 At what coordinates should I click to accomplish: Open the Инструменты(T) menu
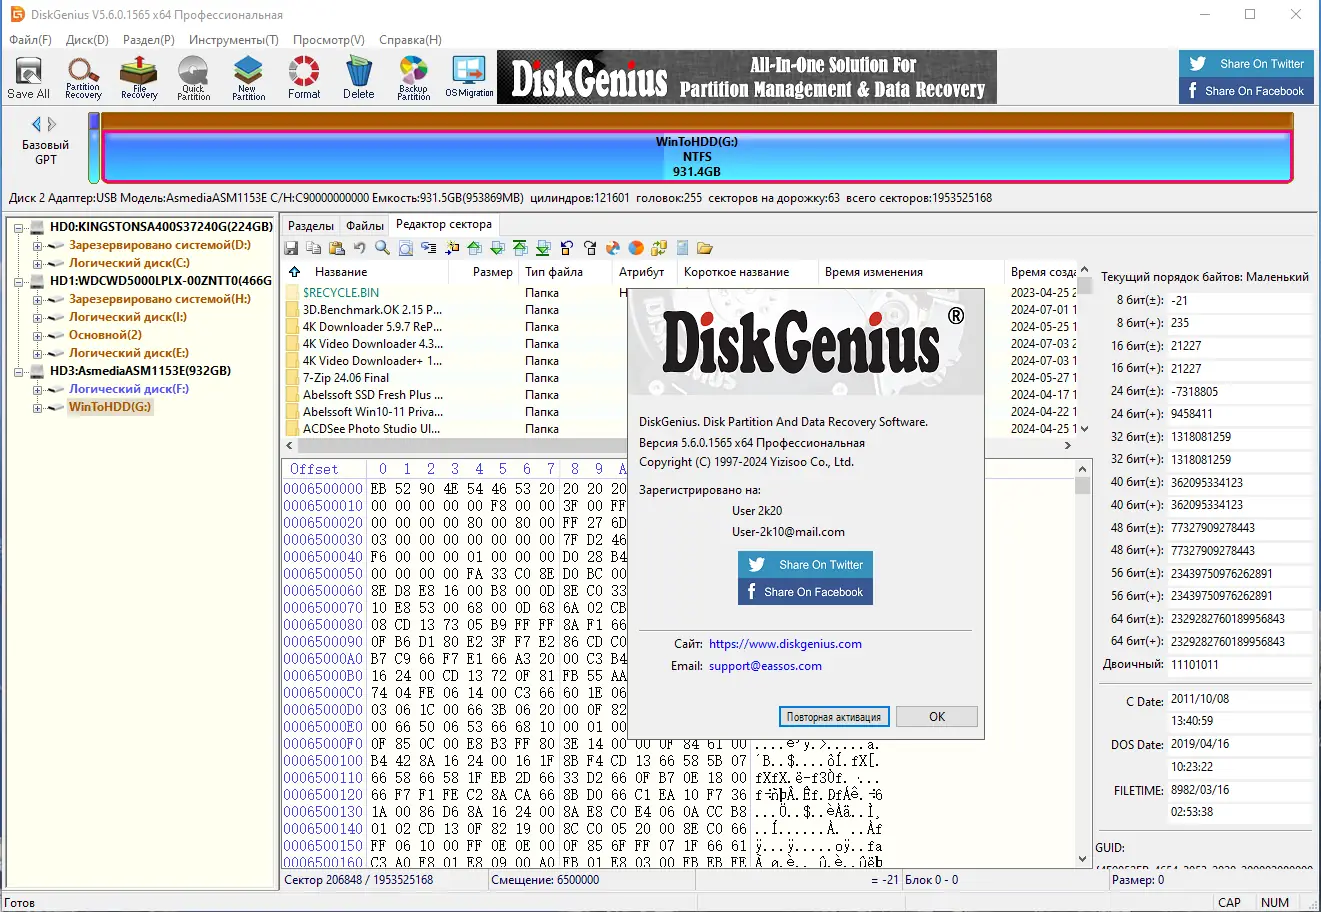pos(234,40)
